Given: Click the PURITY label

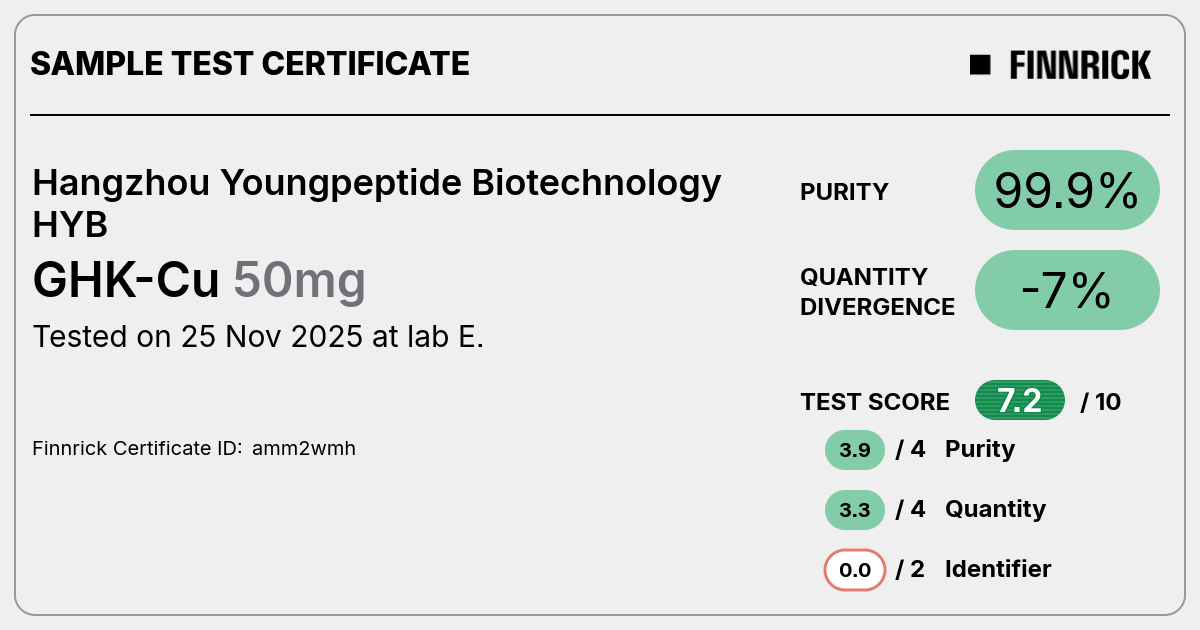Looking at the screenshot, I should click(844, 192).
